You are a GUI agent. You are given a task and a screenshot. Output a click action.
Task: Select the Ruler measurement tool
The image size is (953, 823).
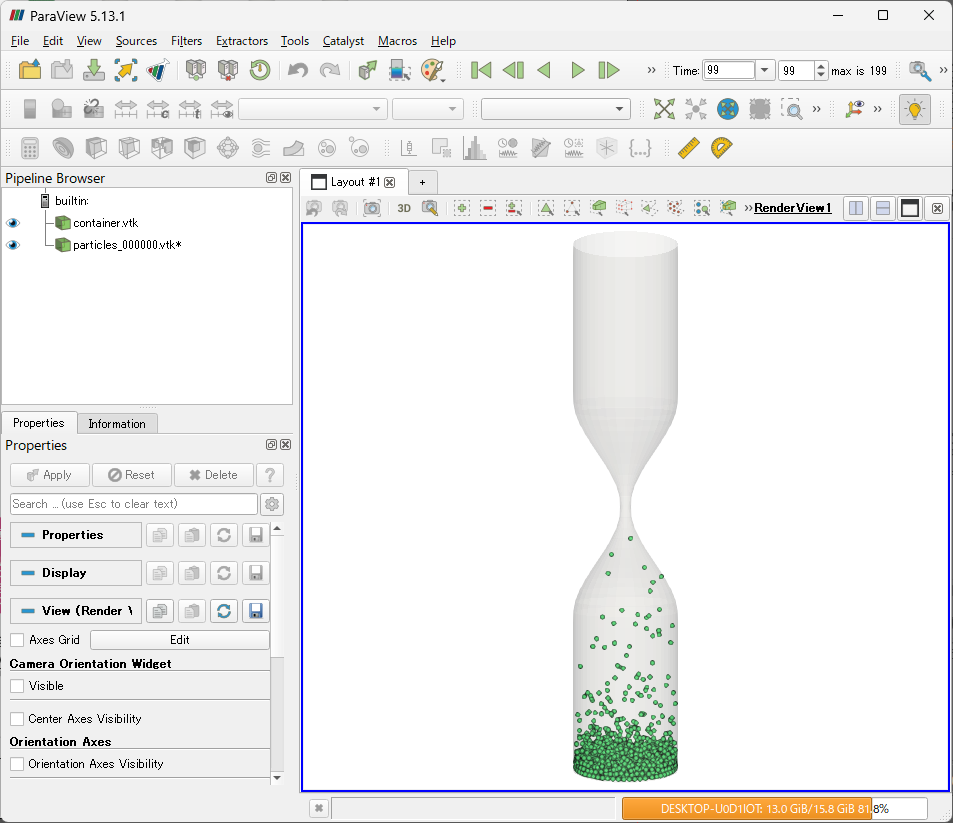(x=688, y=148)
